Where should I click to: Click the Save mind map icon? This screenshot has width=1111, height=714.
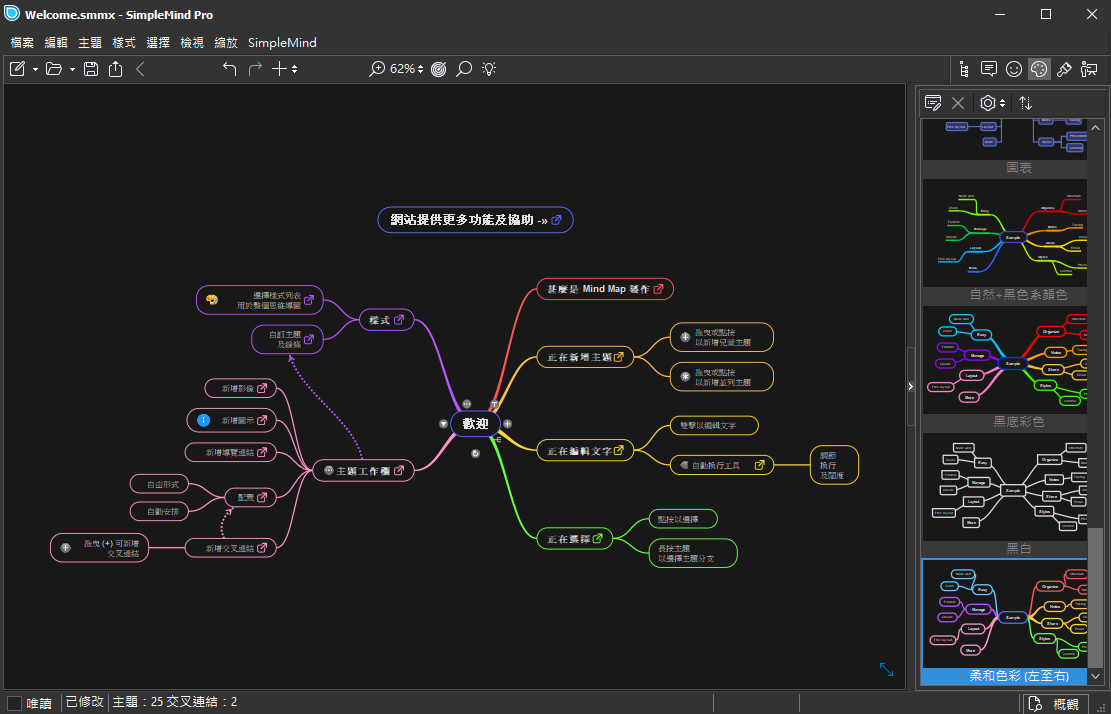pos(91,69)
